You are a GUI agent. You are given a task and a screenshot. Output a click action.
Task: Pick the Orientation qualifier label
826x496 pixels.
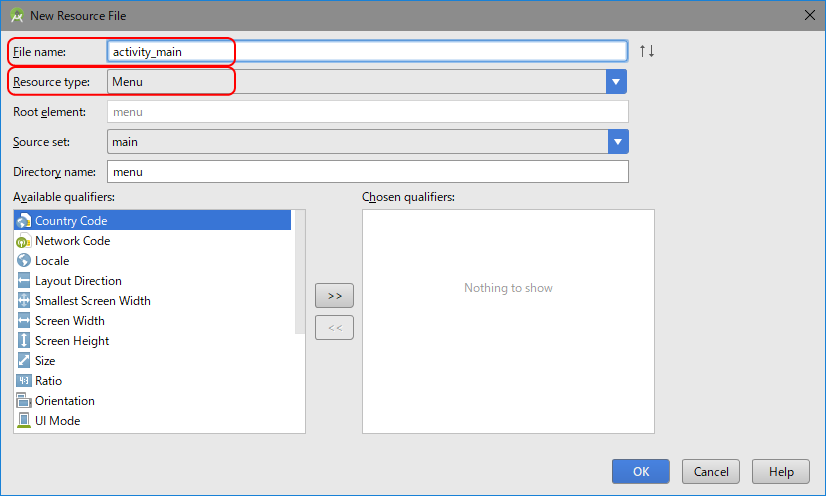pos(65,401)
